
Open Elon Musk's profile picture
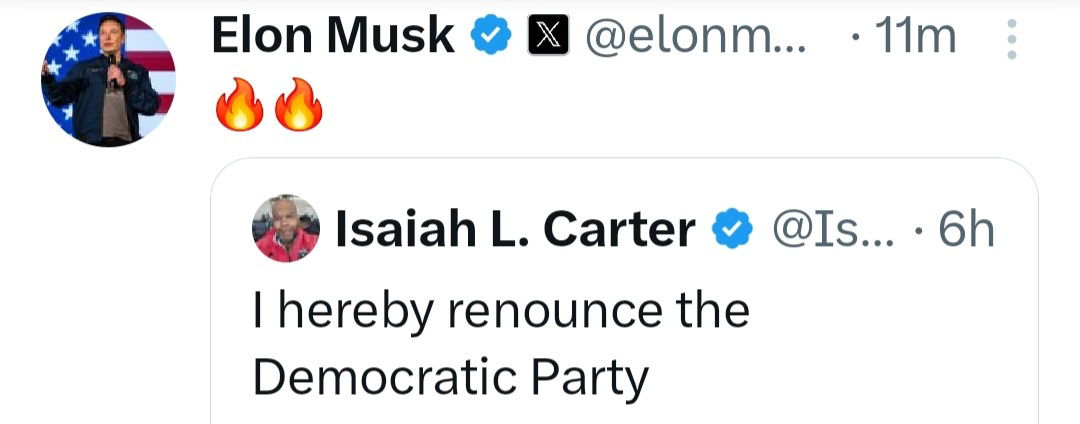(108, 79)
